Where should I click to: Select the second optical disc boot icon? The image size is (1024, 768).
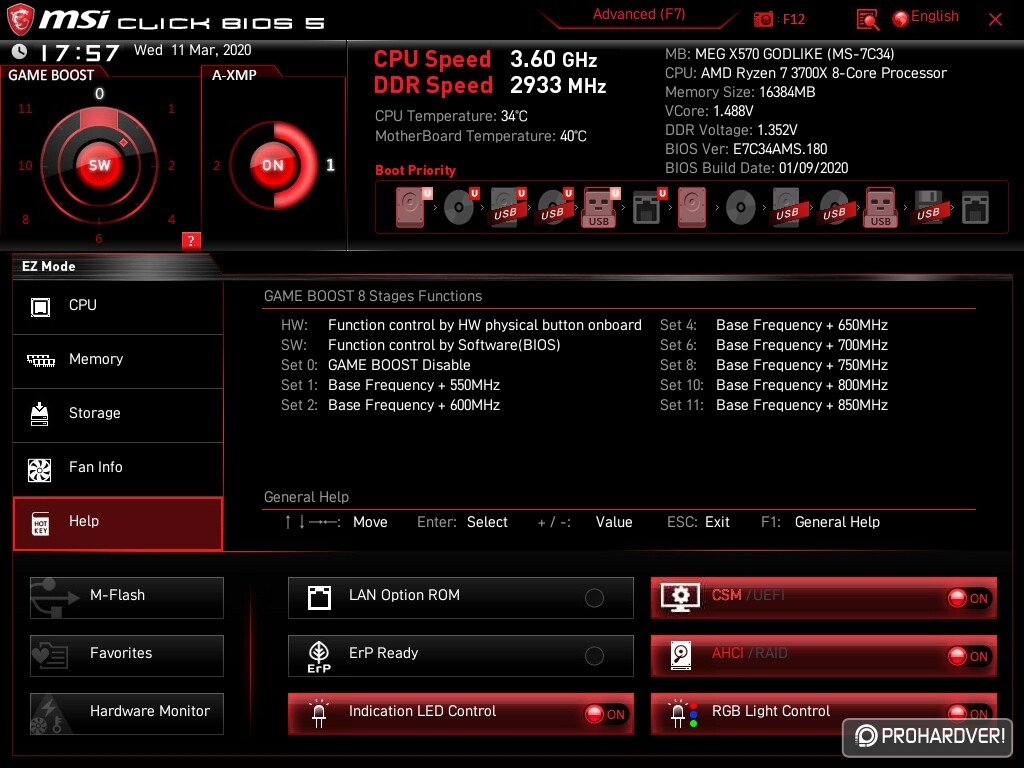741,208
